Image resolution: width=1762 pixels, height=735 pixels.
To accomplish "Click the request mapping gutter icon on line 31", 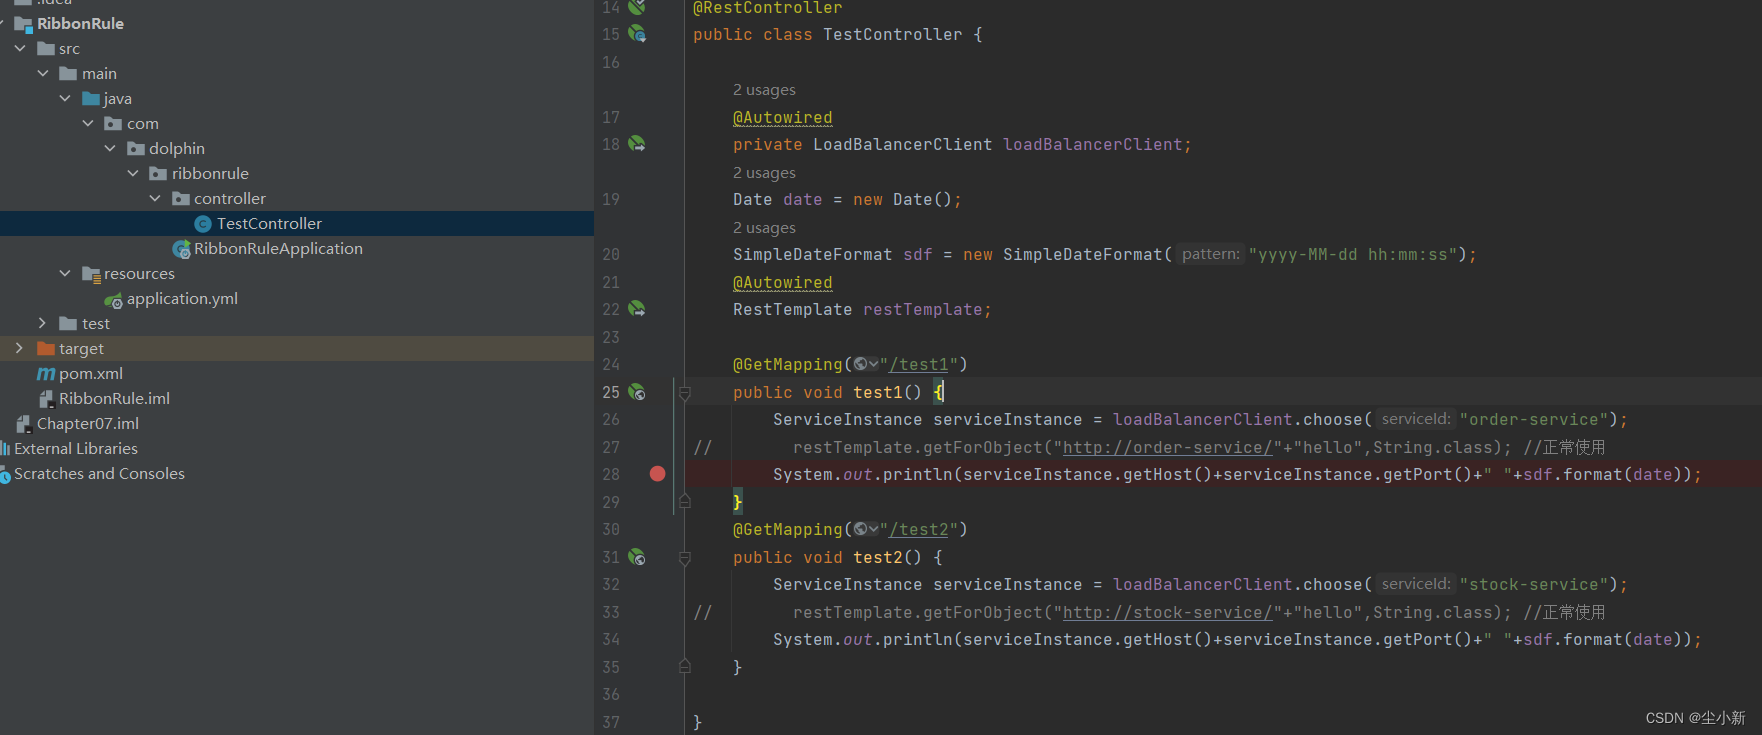I will point(637,557).
